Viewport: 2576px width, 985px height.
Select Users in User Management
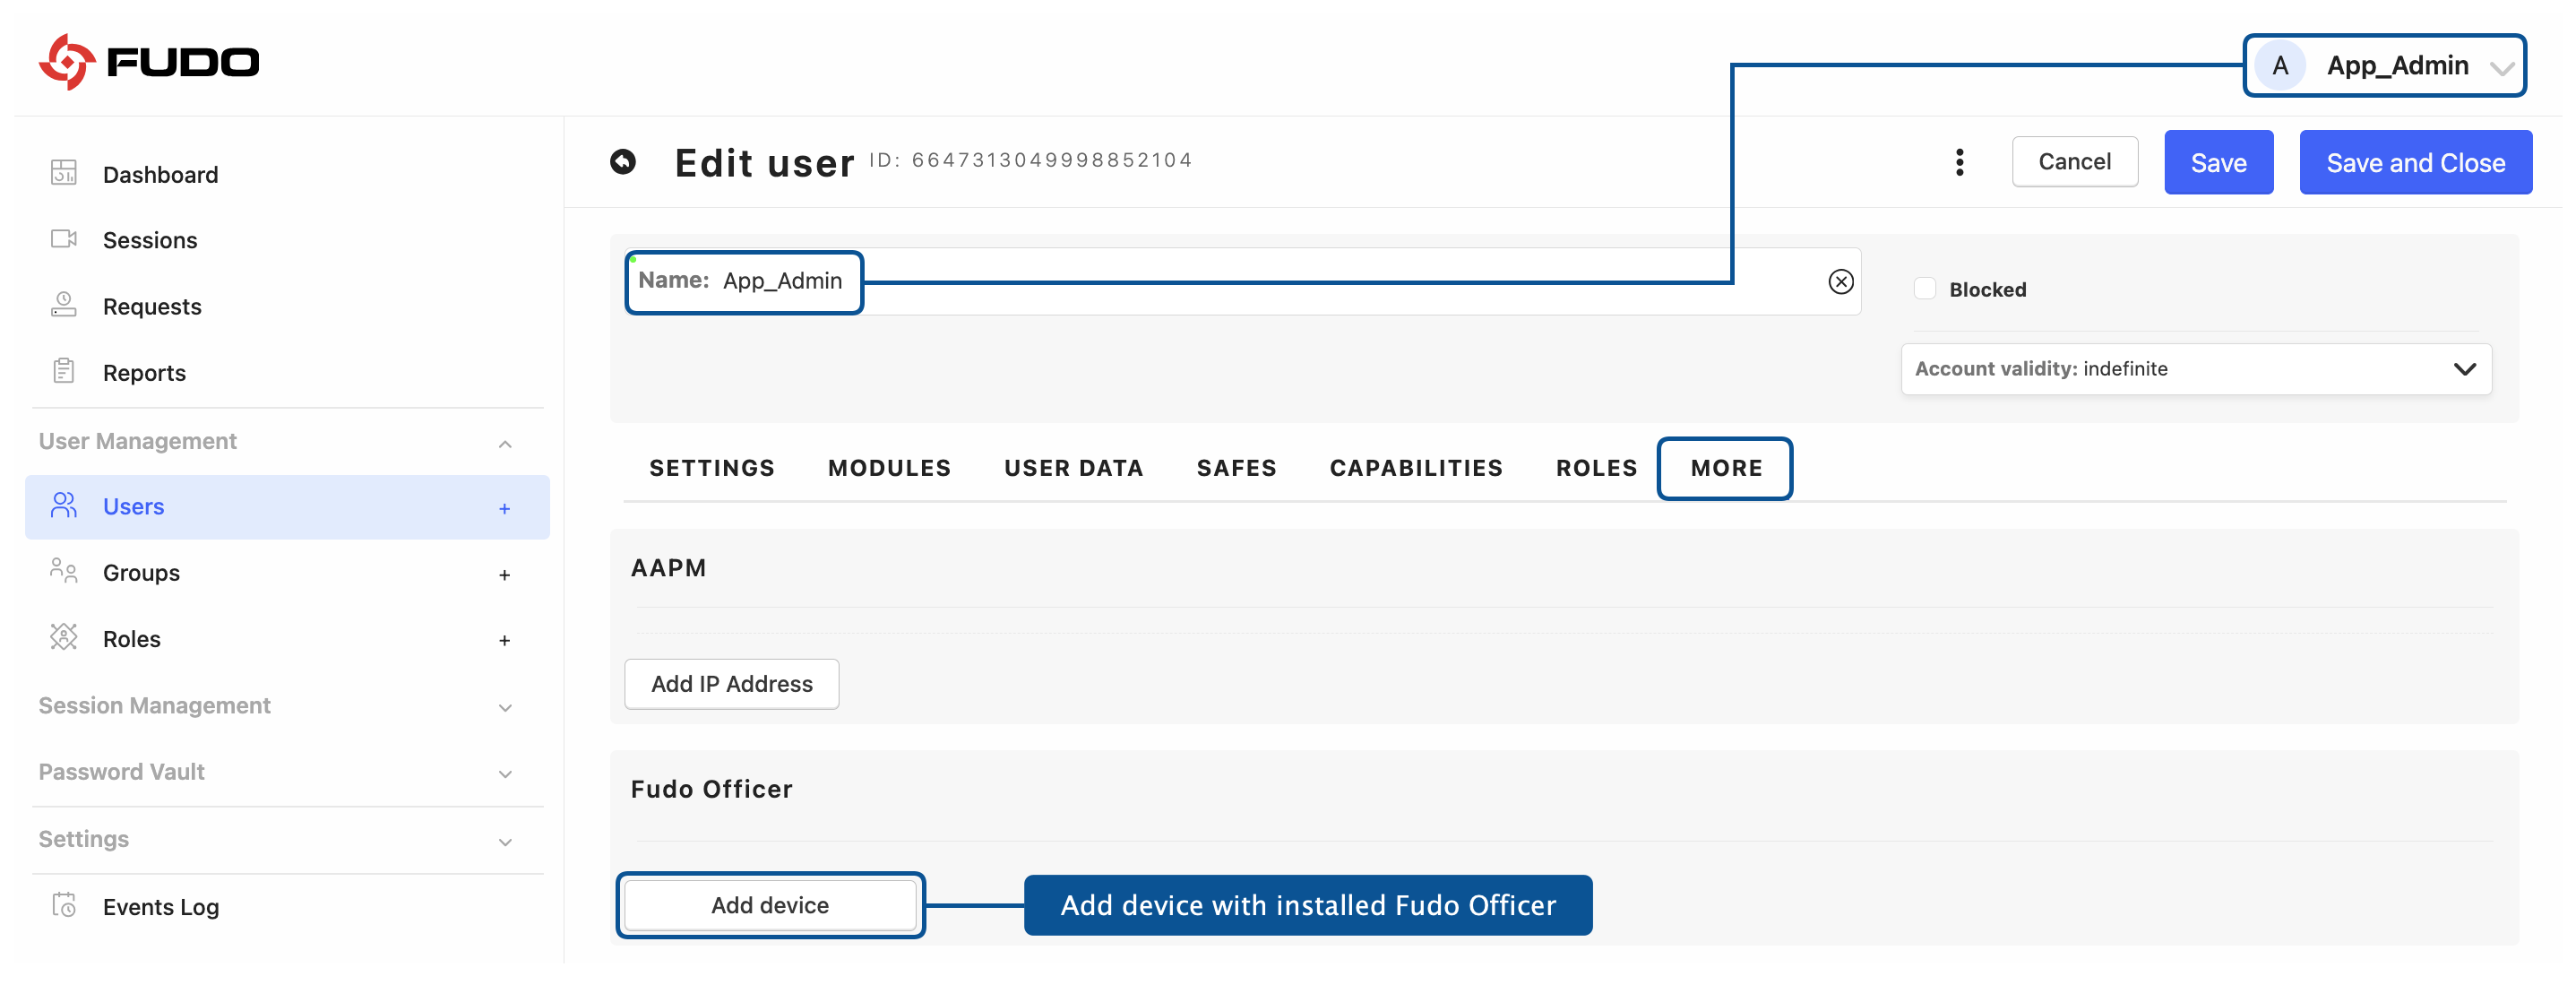(x=287, y=507)
